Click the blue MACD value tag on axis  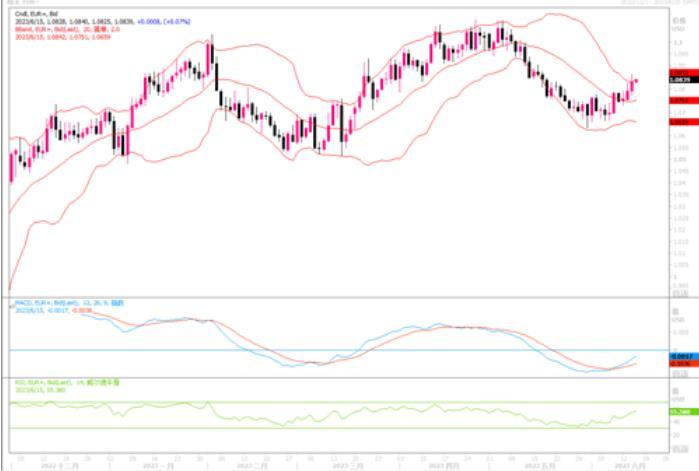click(680, 356)
